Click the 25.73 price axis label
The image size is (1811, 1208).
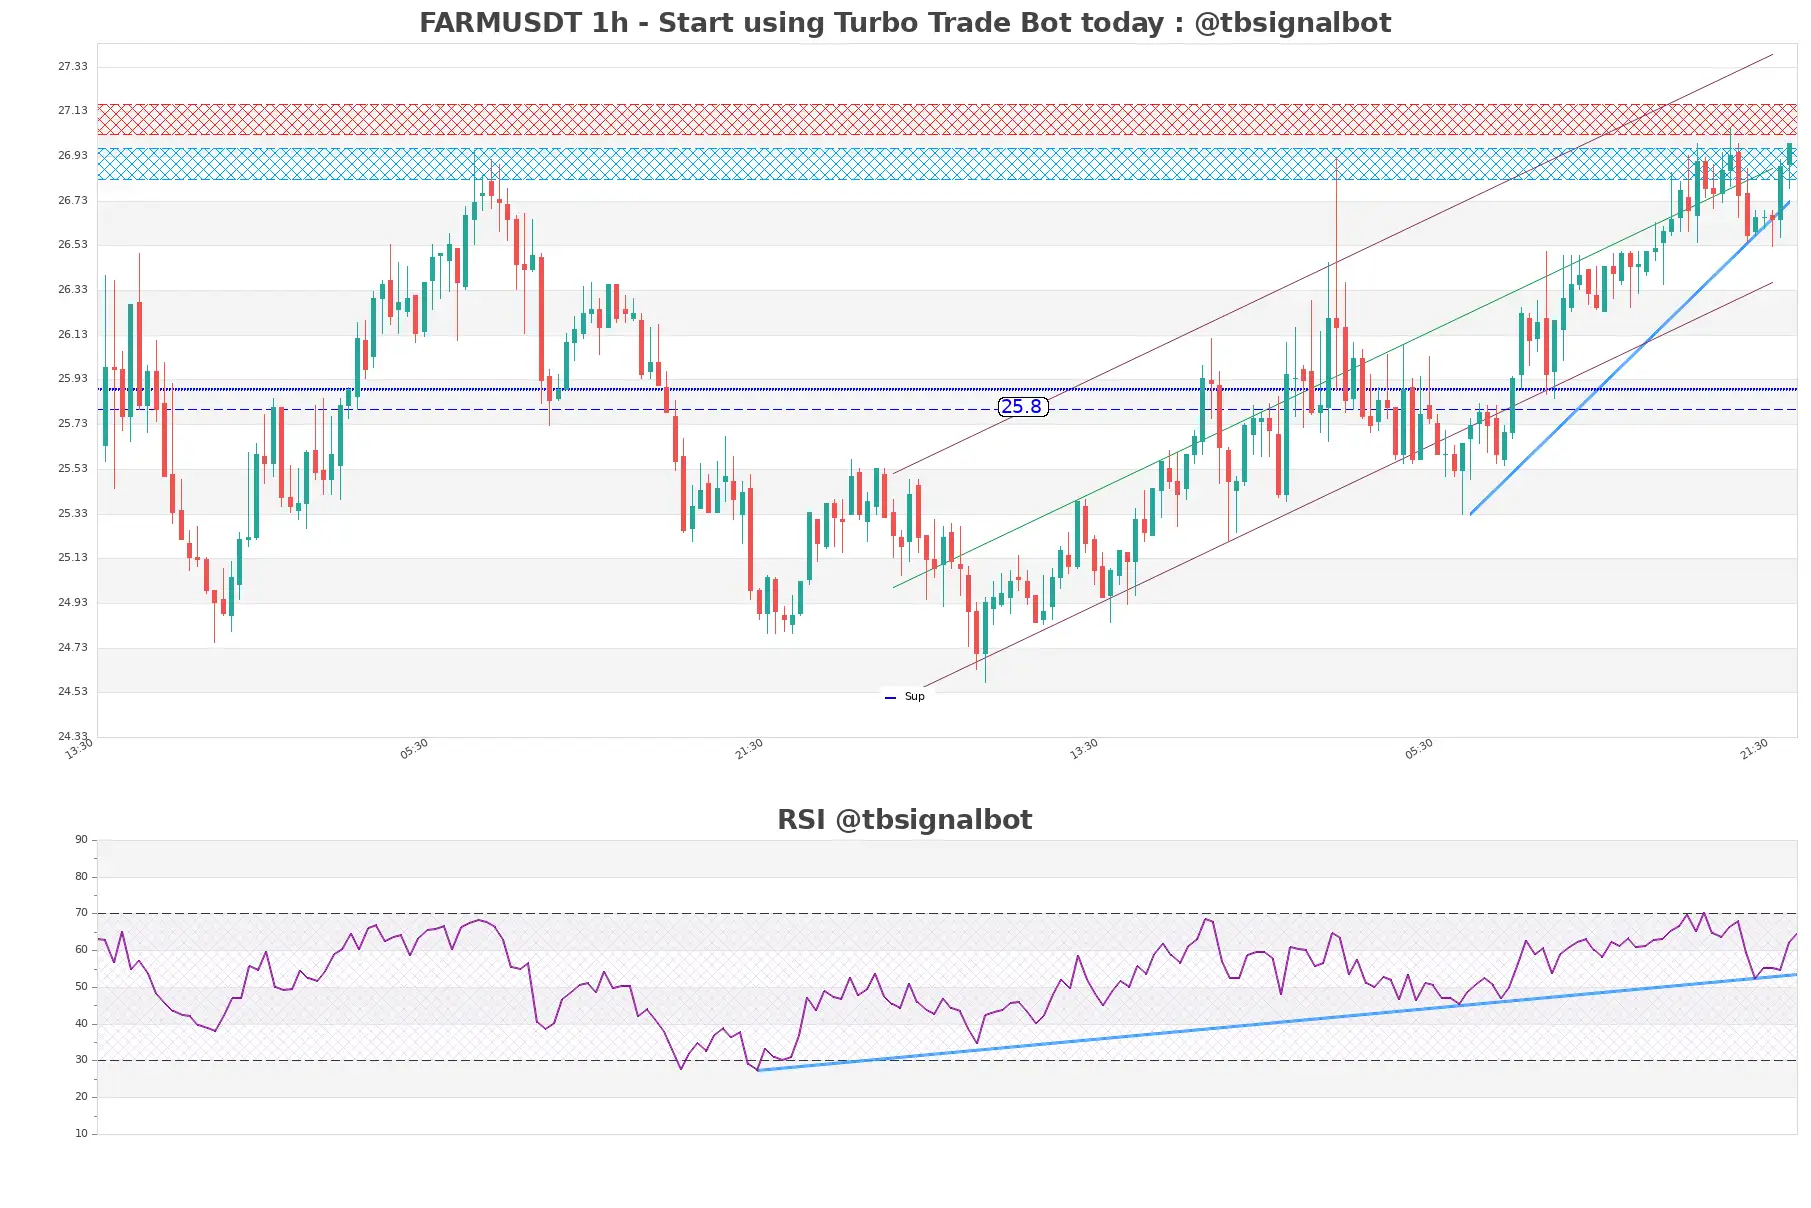[x=72, y=424]
